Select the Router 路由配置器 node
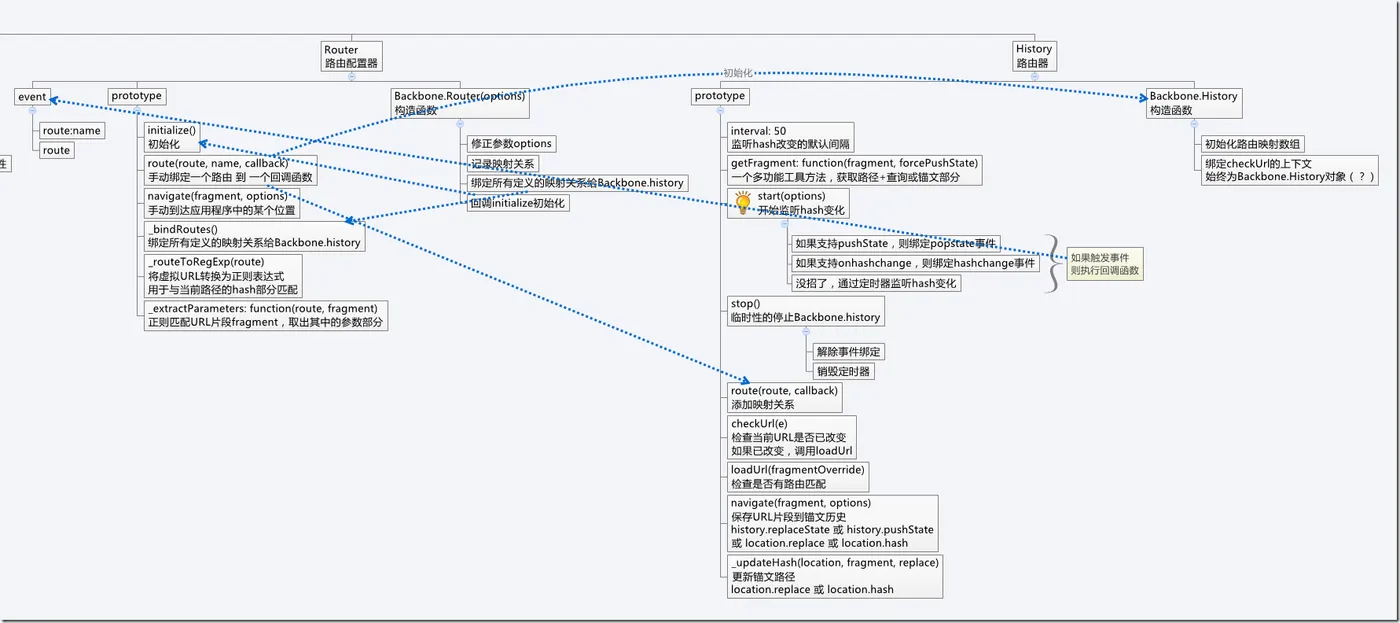The width and height of the screenshot is (1400, 623). 352,55
